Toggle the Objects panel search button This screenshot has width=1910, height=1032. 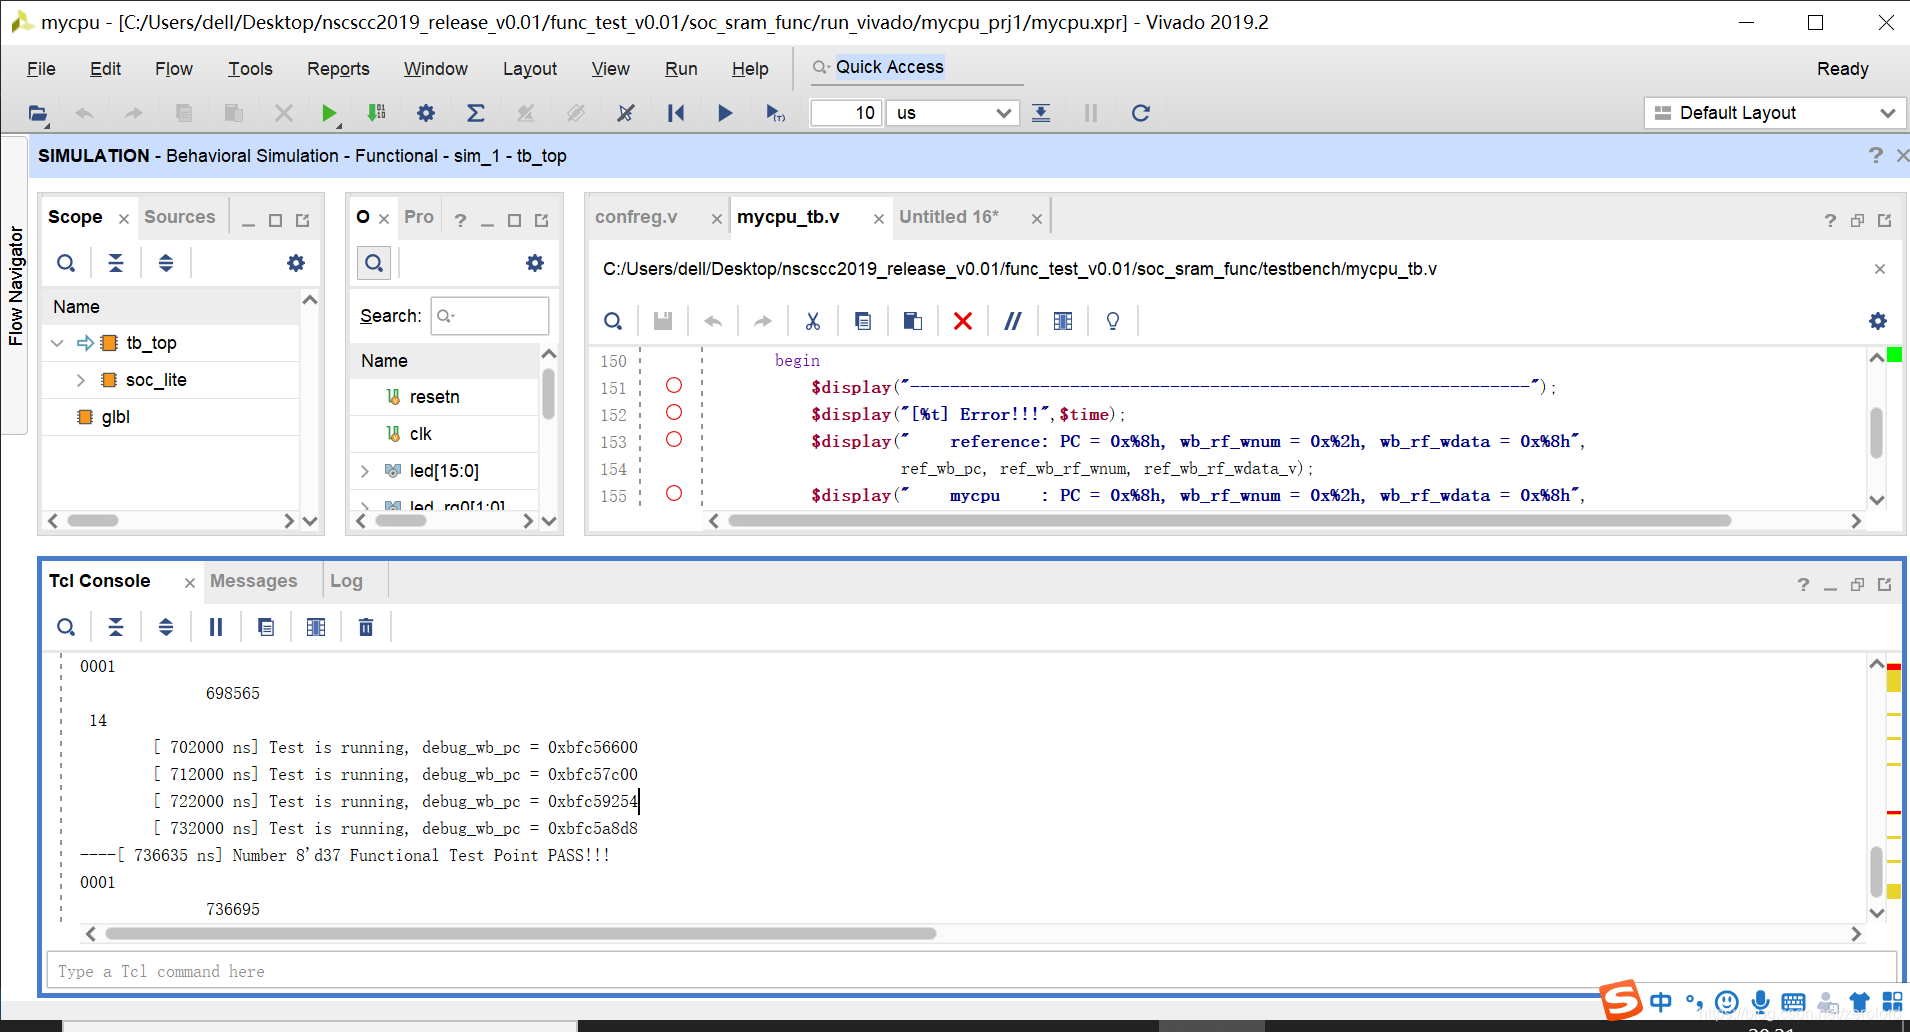pos(374,263)
